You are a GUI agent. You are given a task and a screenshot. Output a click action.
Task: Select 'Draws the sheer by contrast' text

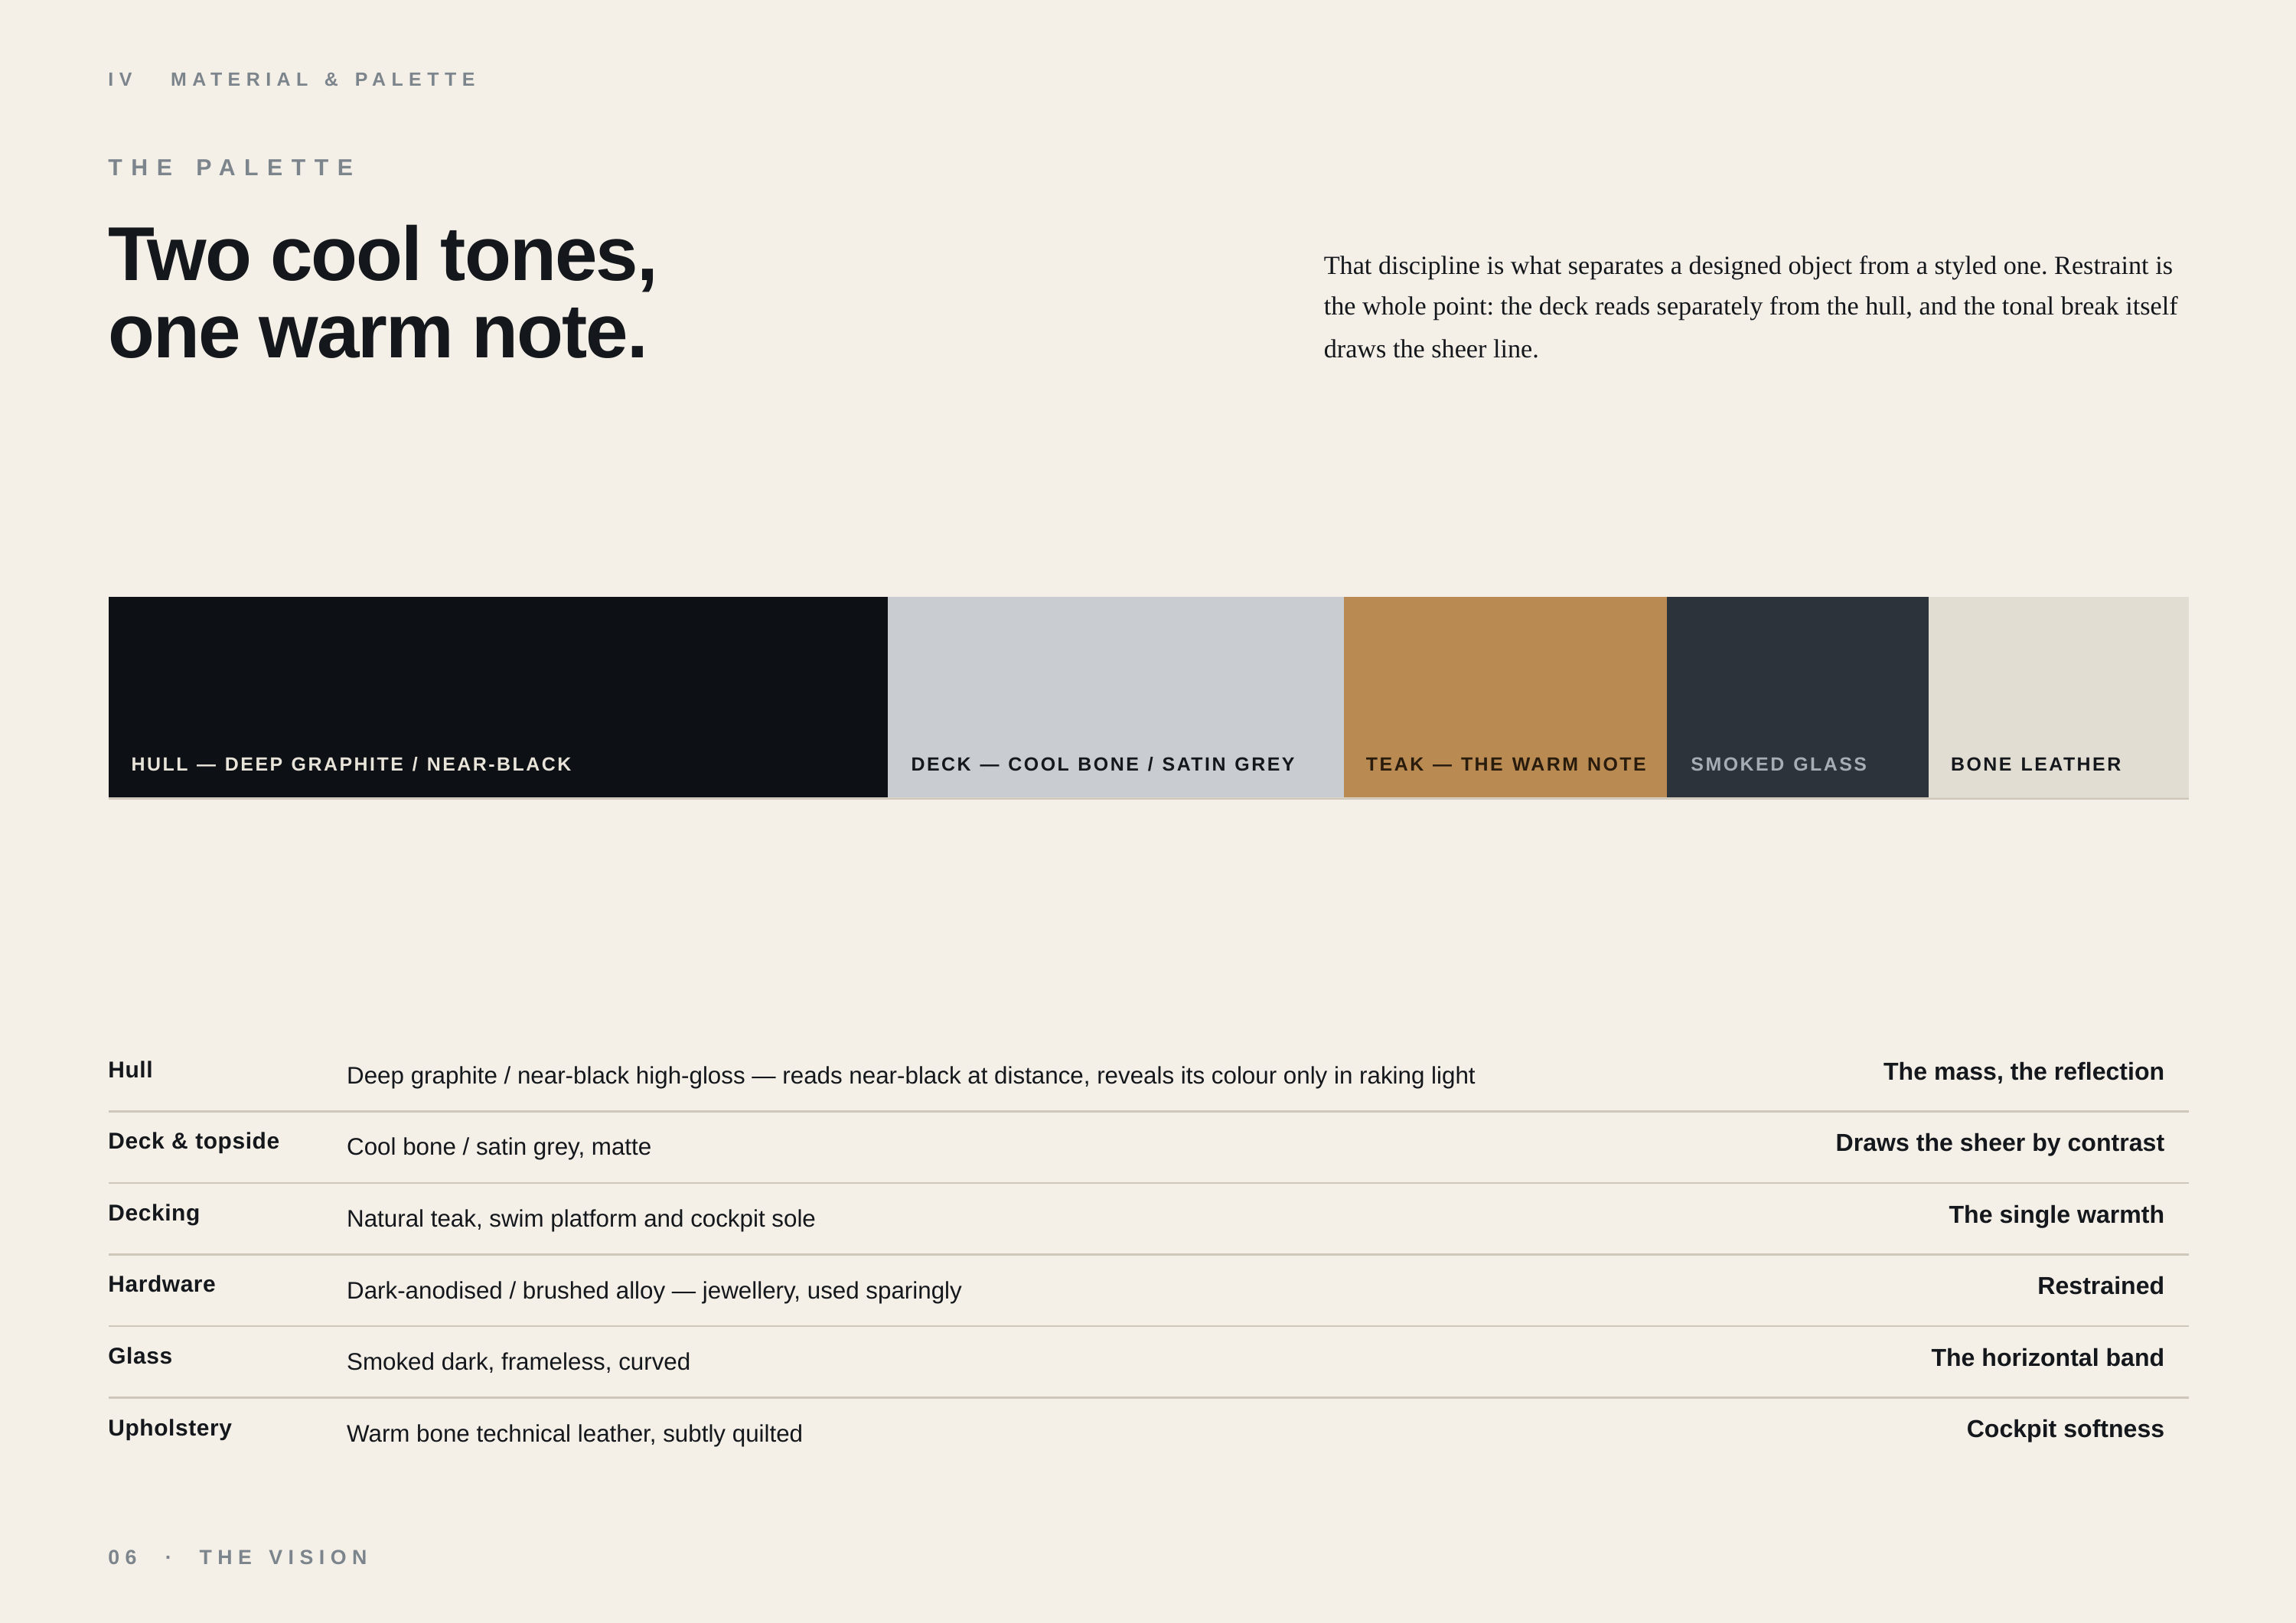click(x=1999, y=1143)
